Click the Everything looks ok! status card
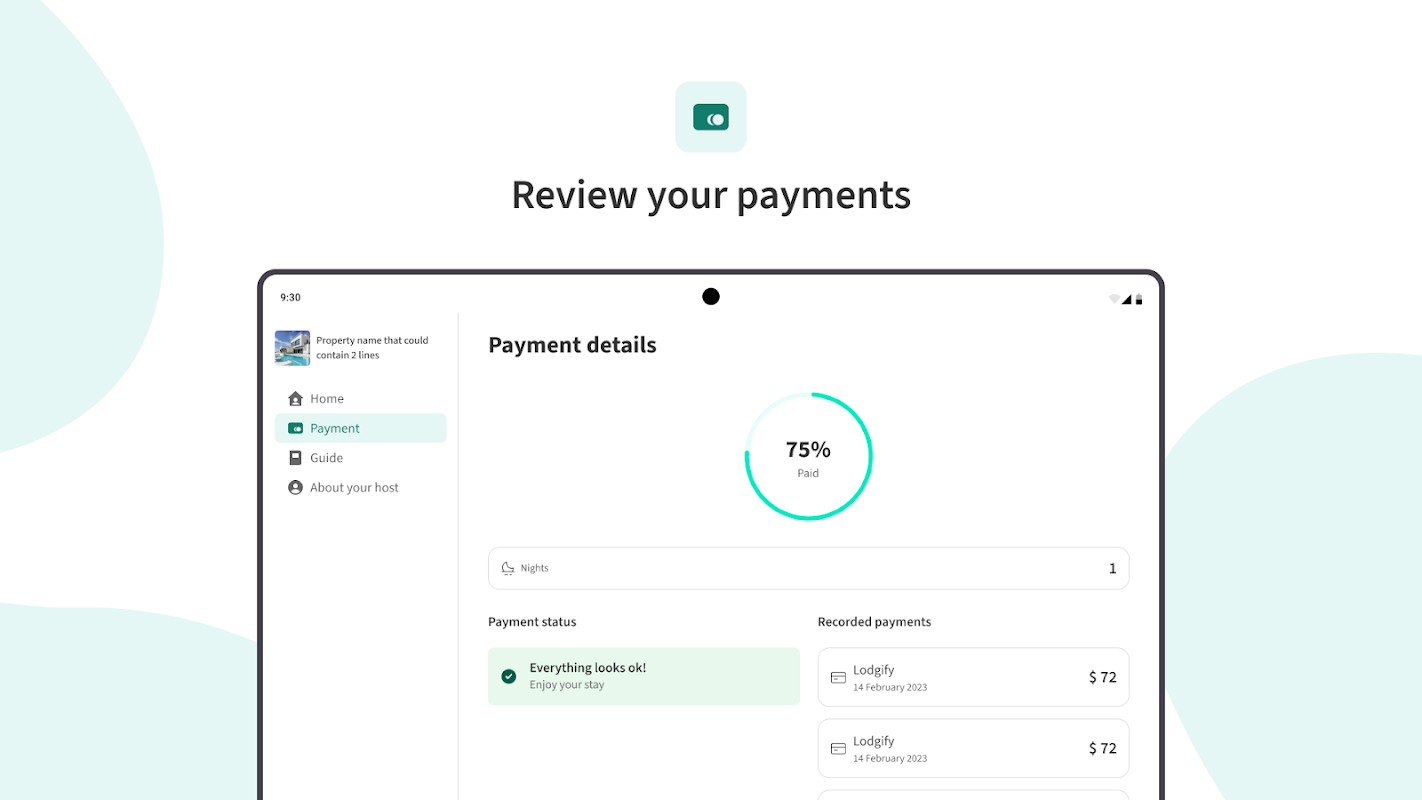This screenshot has height=800, width=1422. click(644, 676)
